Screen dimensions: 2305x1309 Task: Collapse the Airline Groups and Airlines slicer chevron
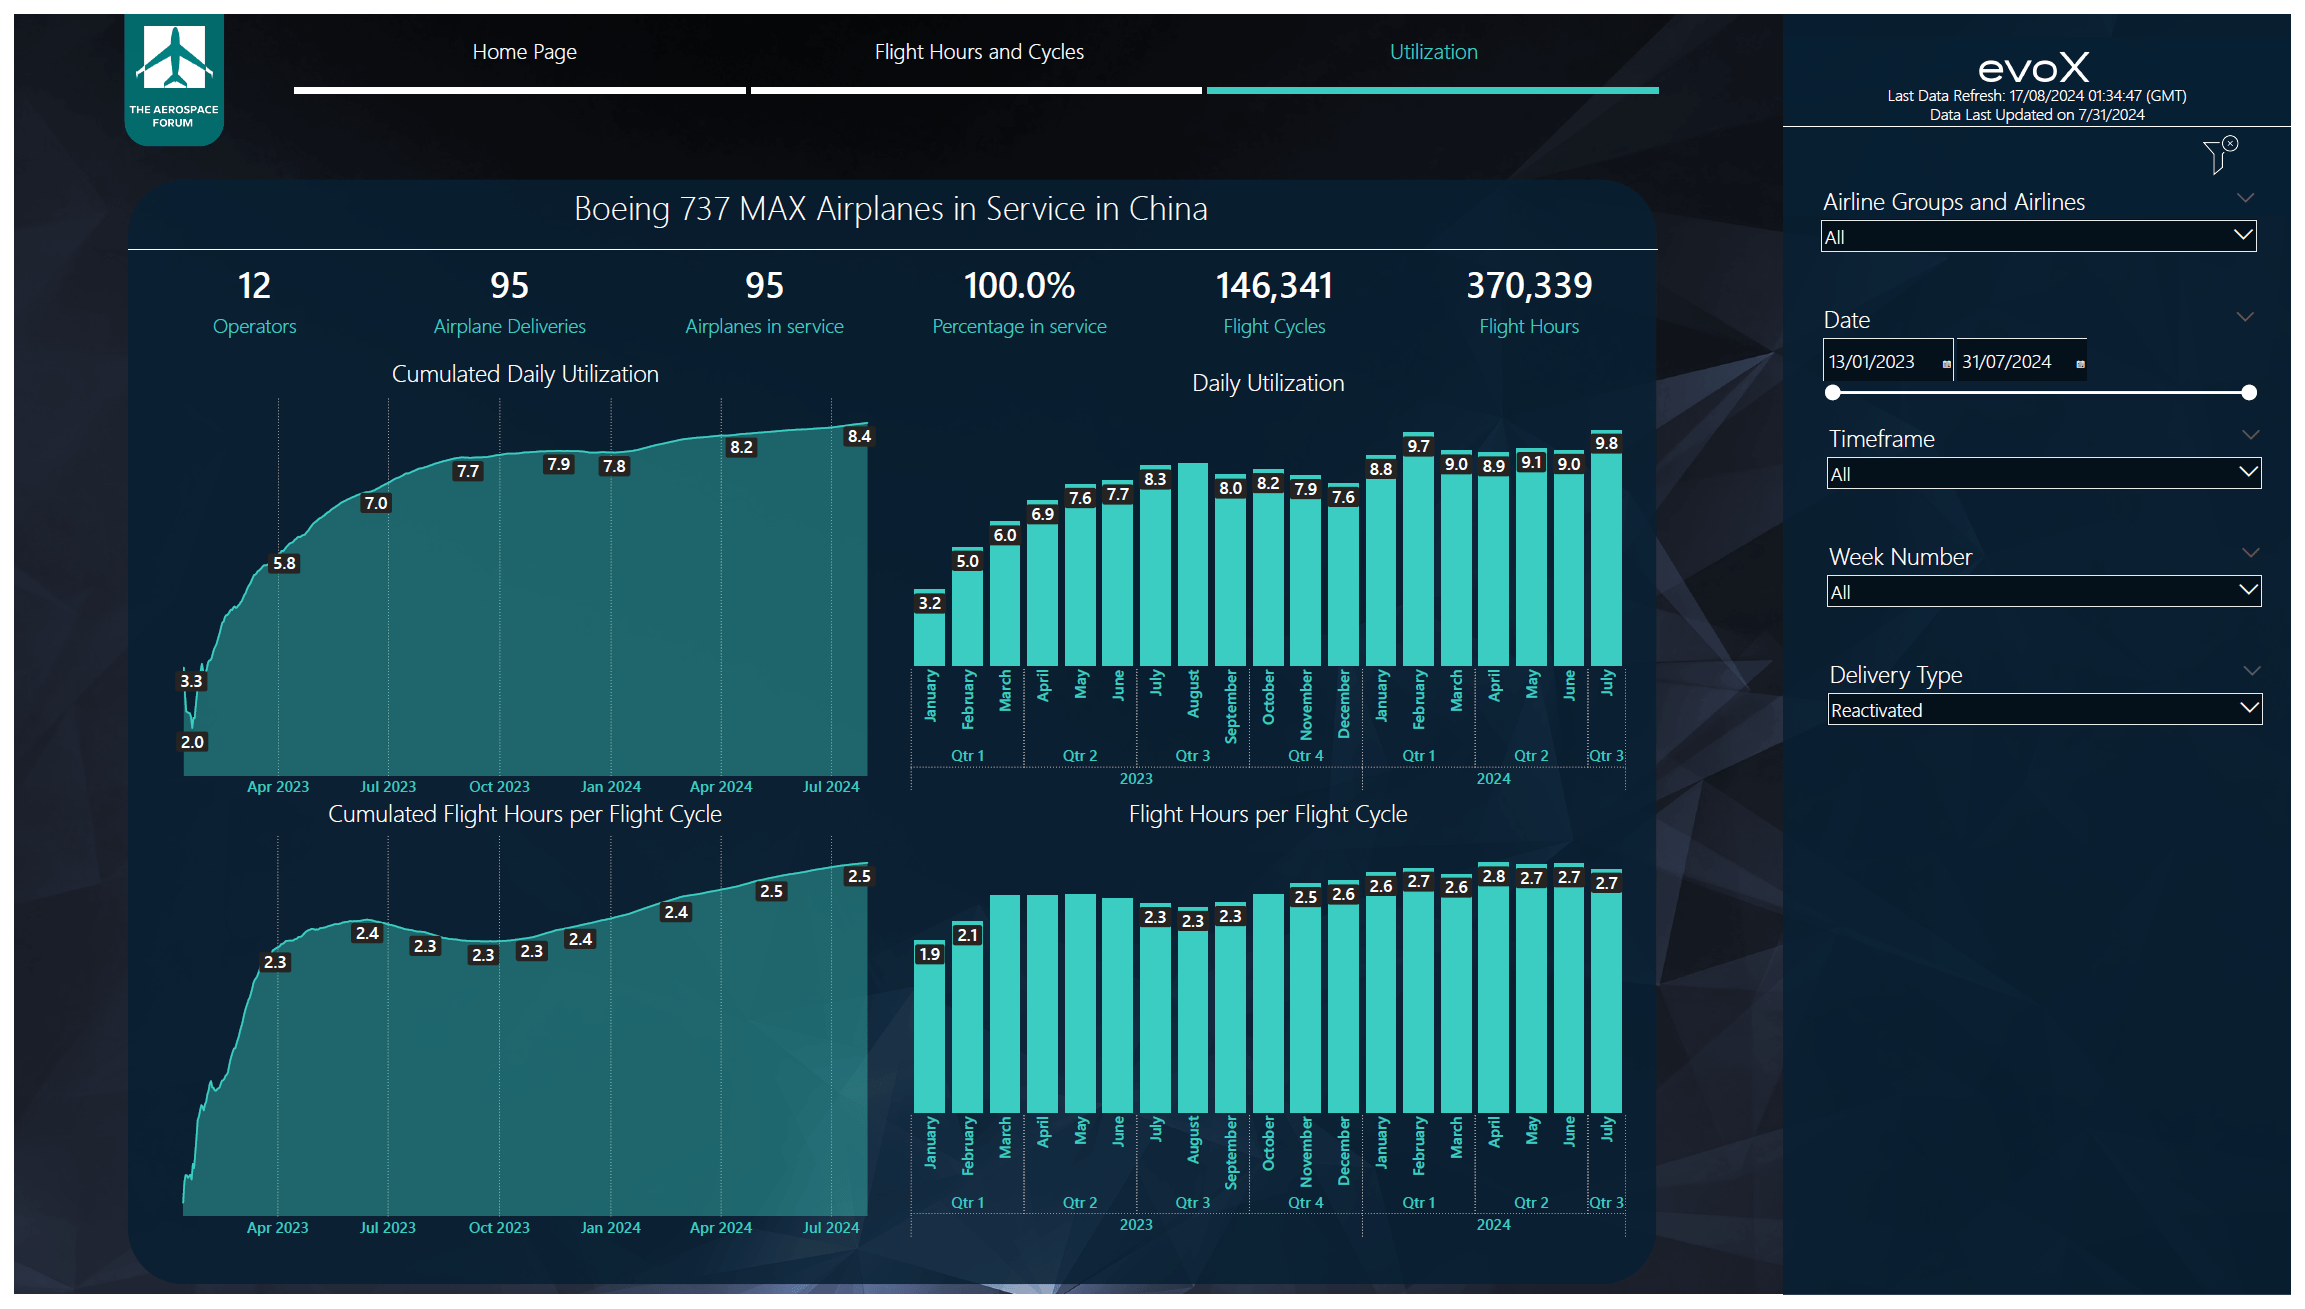[x=2245, y=198]
